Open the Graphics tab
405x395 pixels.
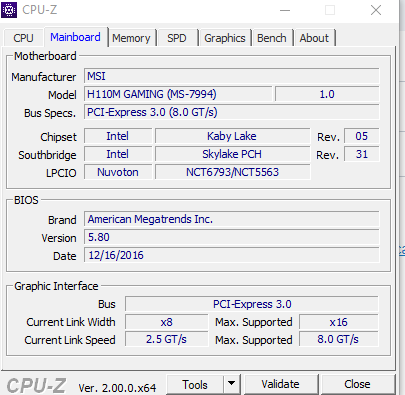pyautogui.click(x=225, y=38)
